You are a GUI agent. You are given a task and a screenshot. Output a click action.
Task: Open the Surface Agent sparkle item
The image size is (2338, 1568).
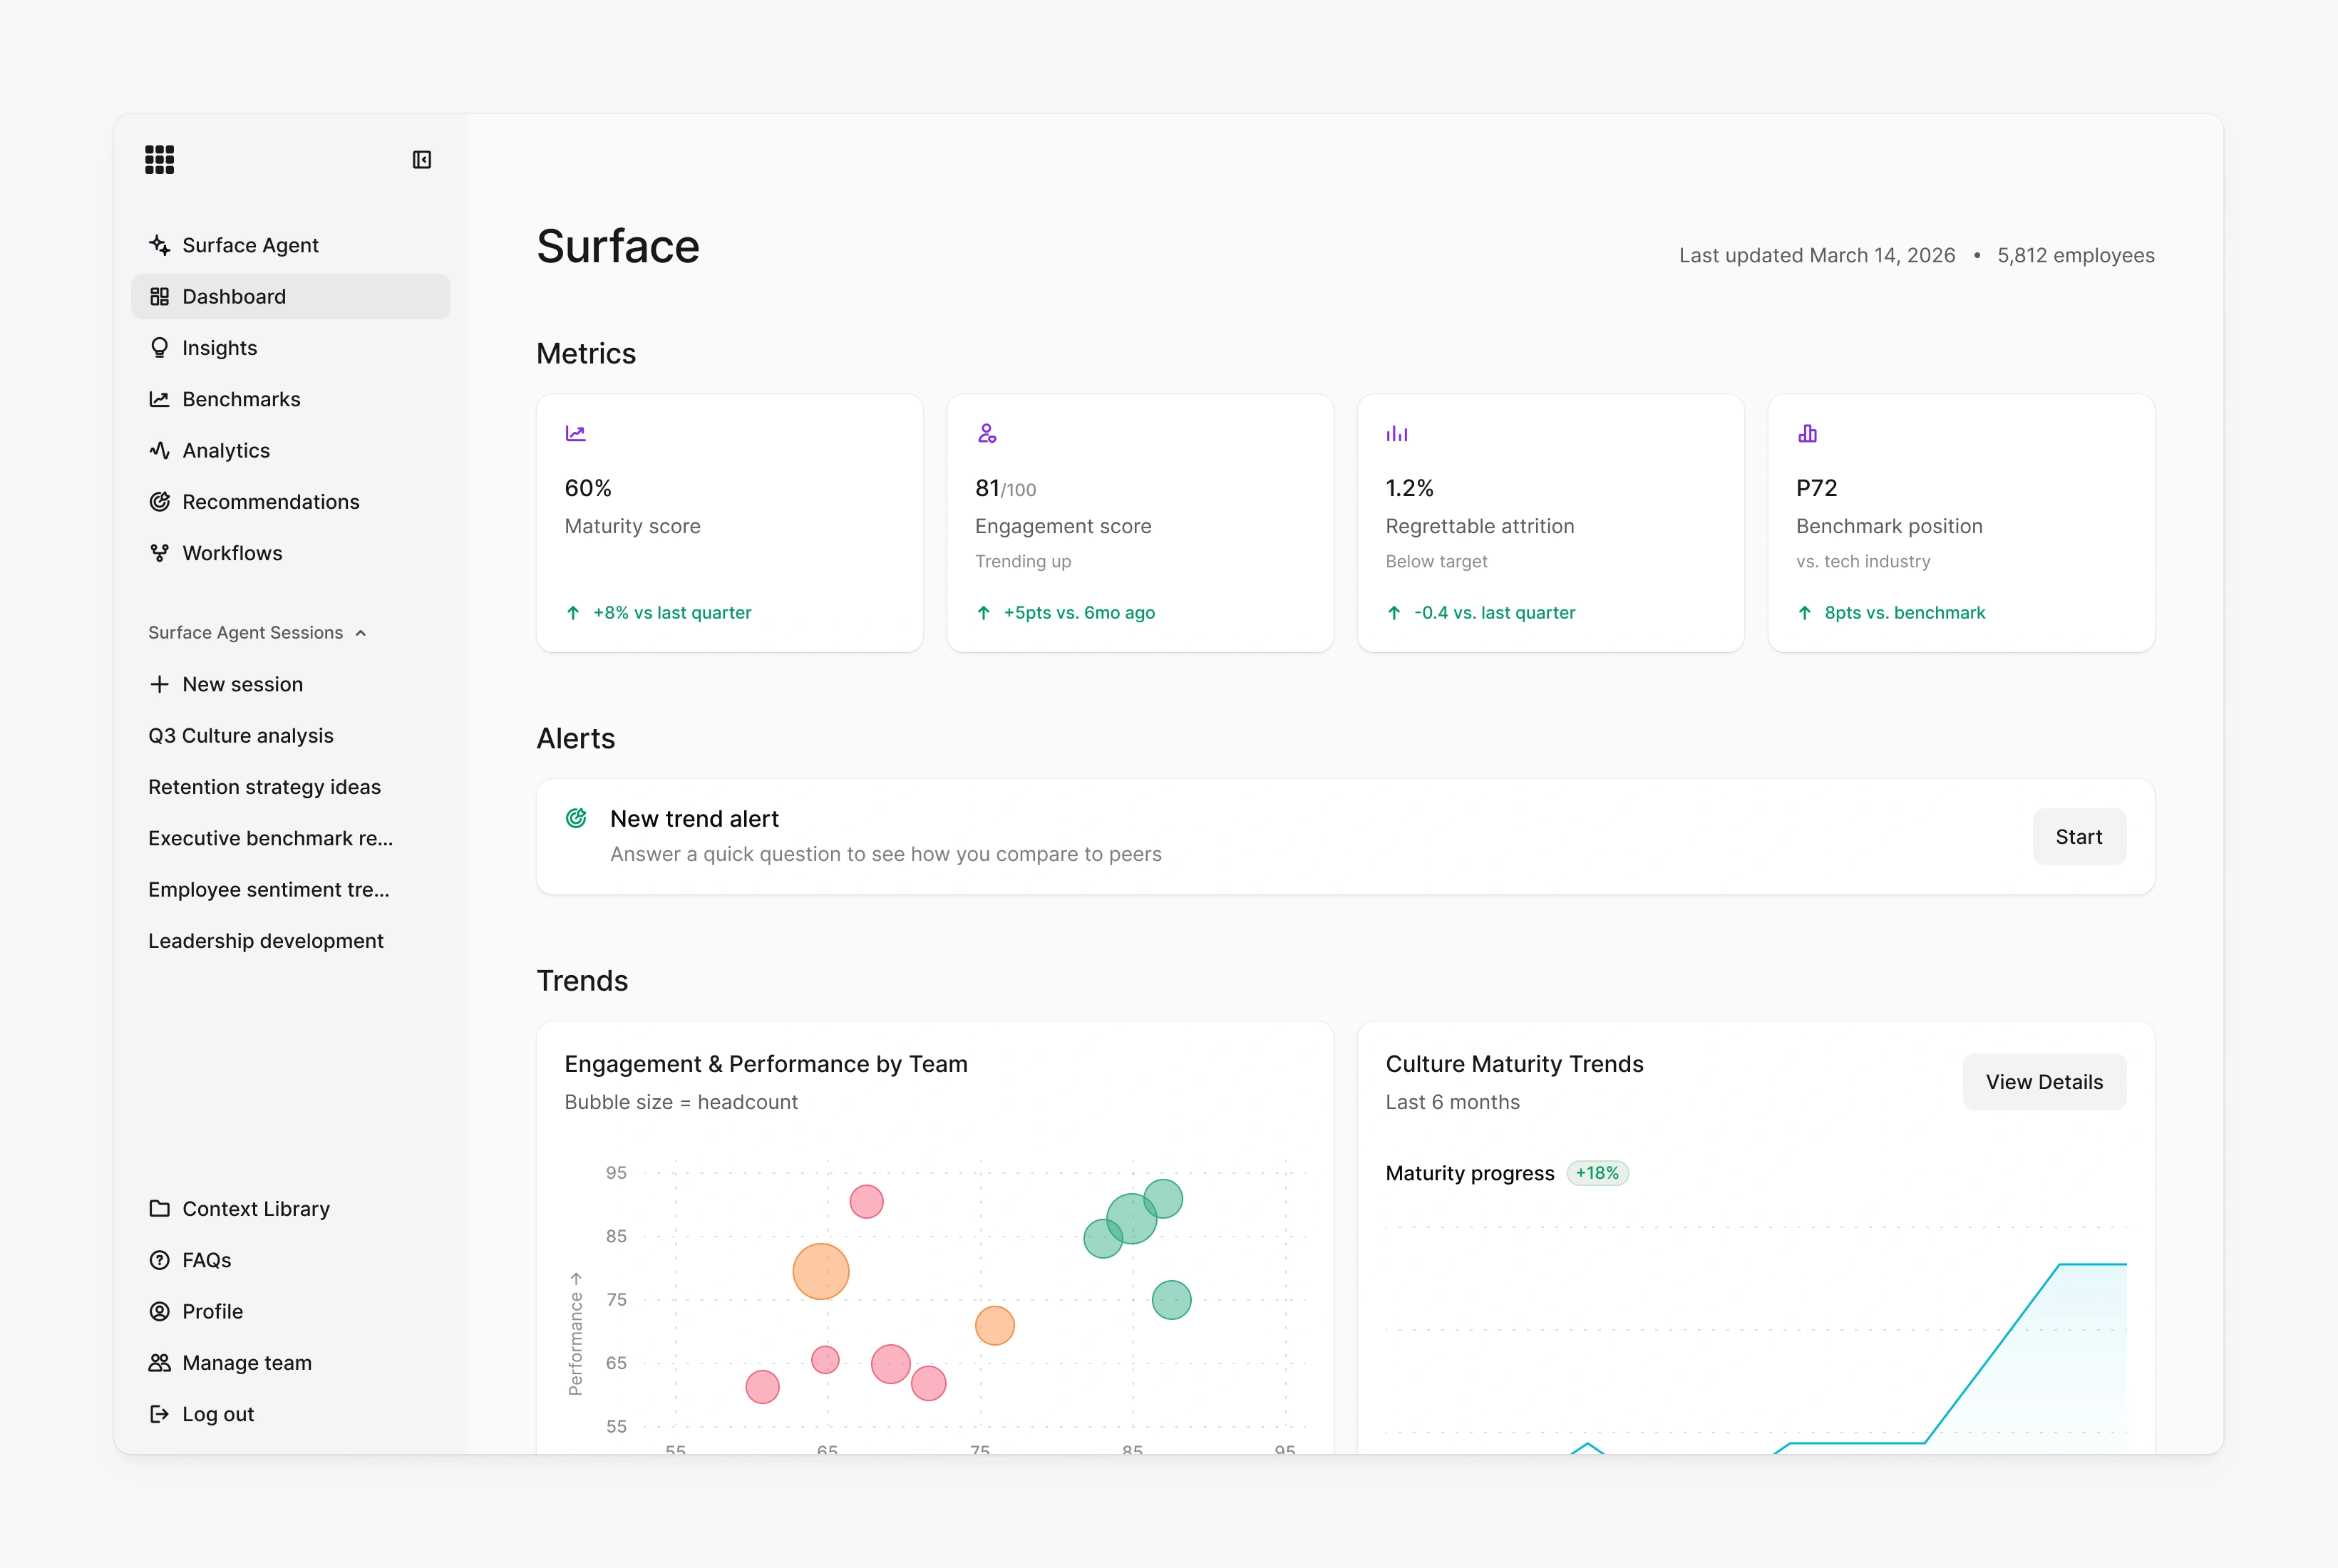pos(159,245)
